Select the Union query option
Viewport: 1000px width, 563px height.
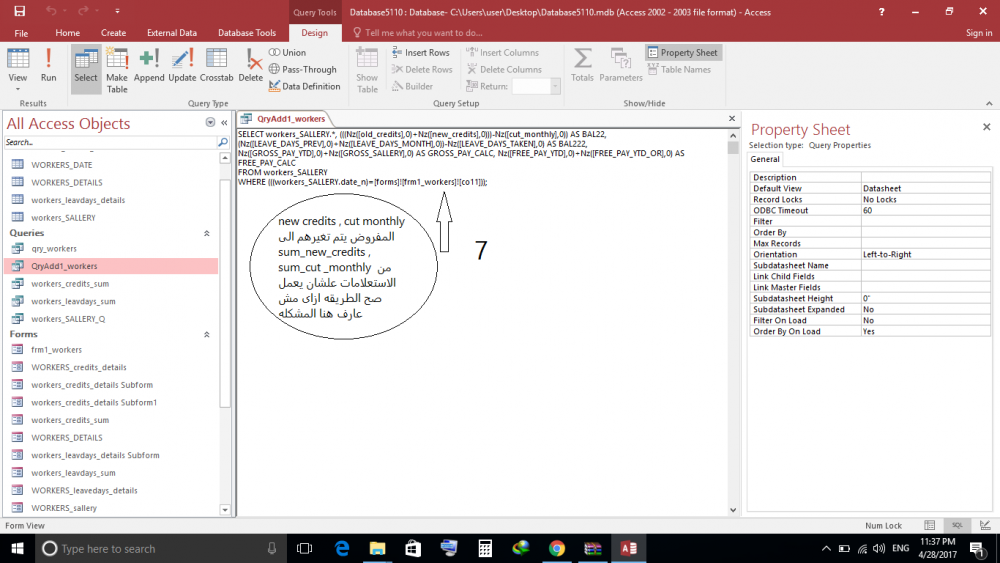(288, 52)
